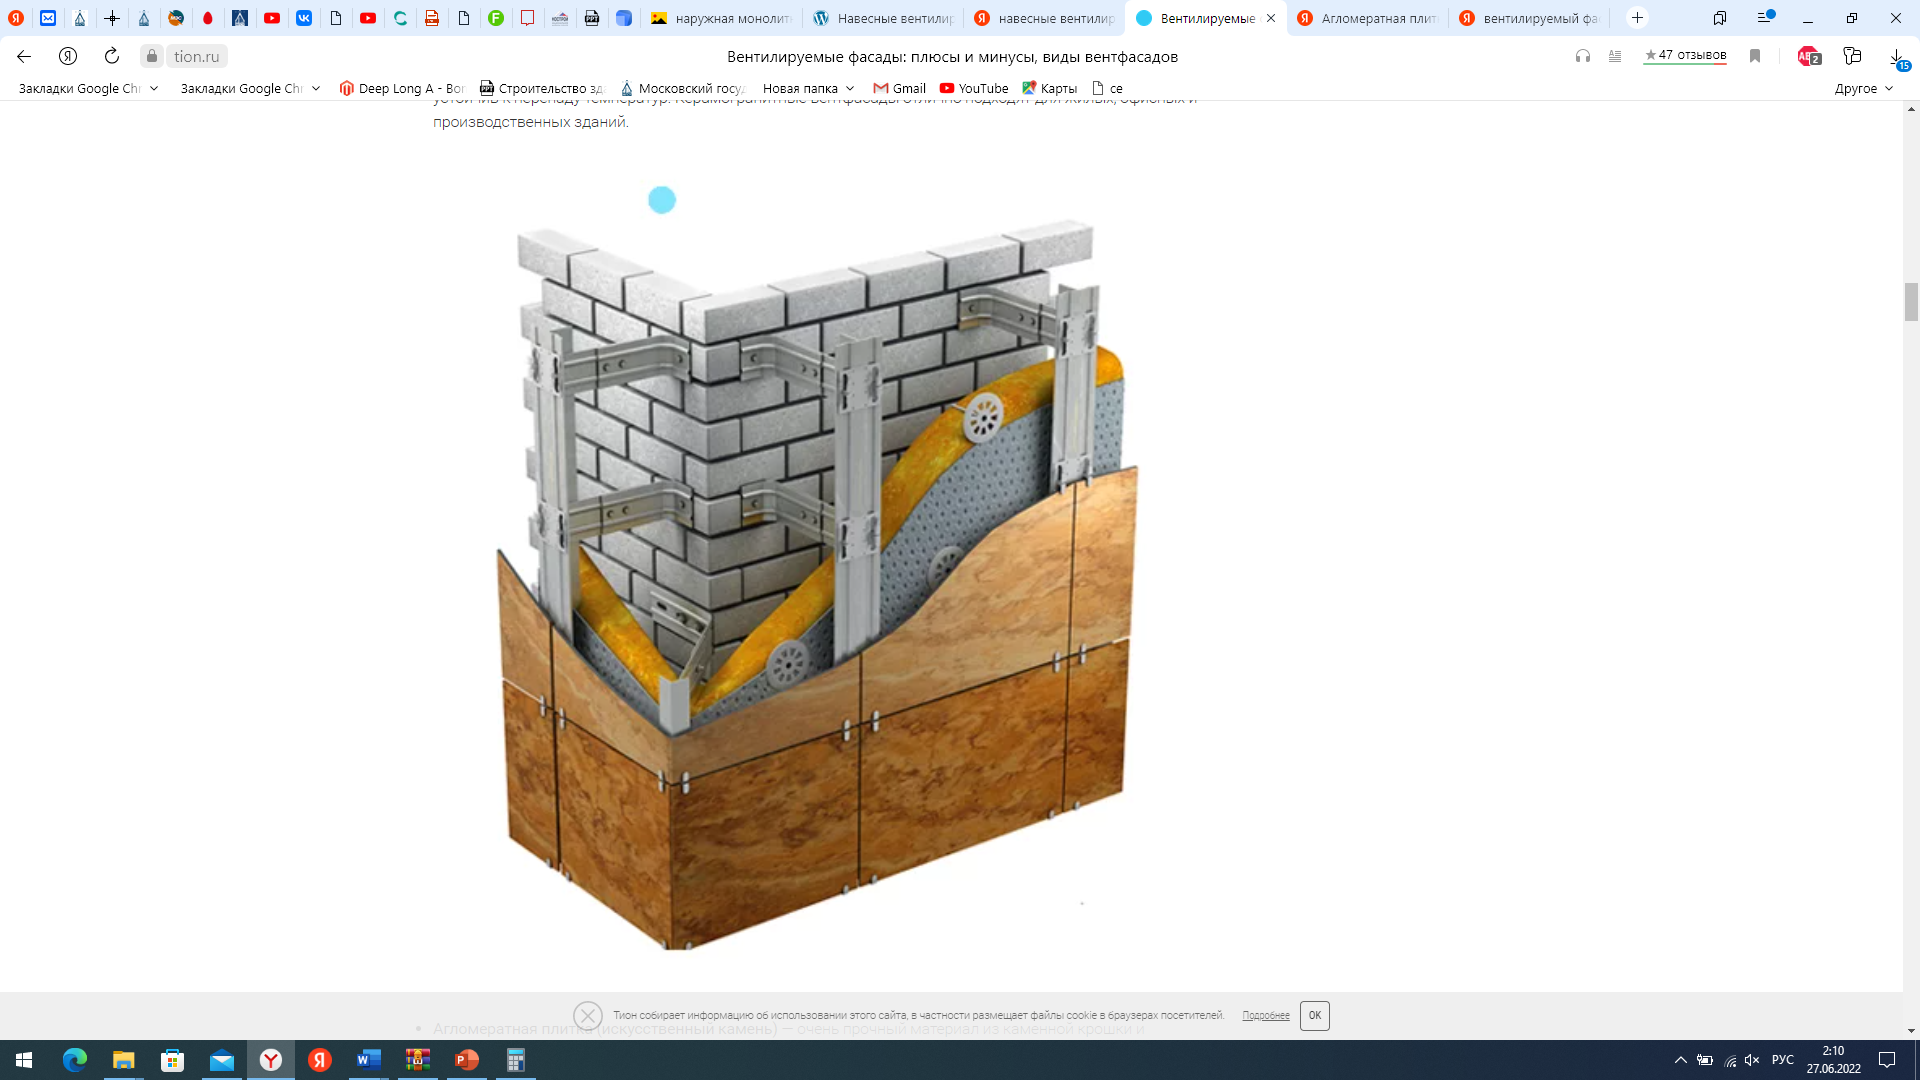The image size is (1920, 1080).
Task: Open the Windows Start menu
Action: pyautogui.click(x=24, y=1060)
